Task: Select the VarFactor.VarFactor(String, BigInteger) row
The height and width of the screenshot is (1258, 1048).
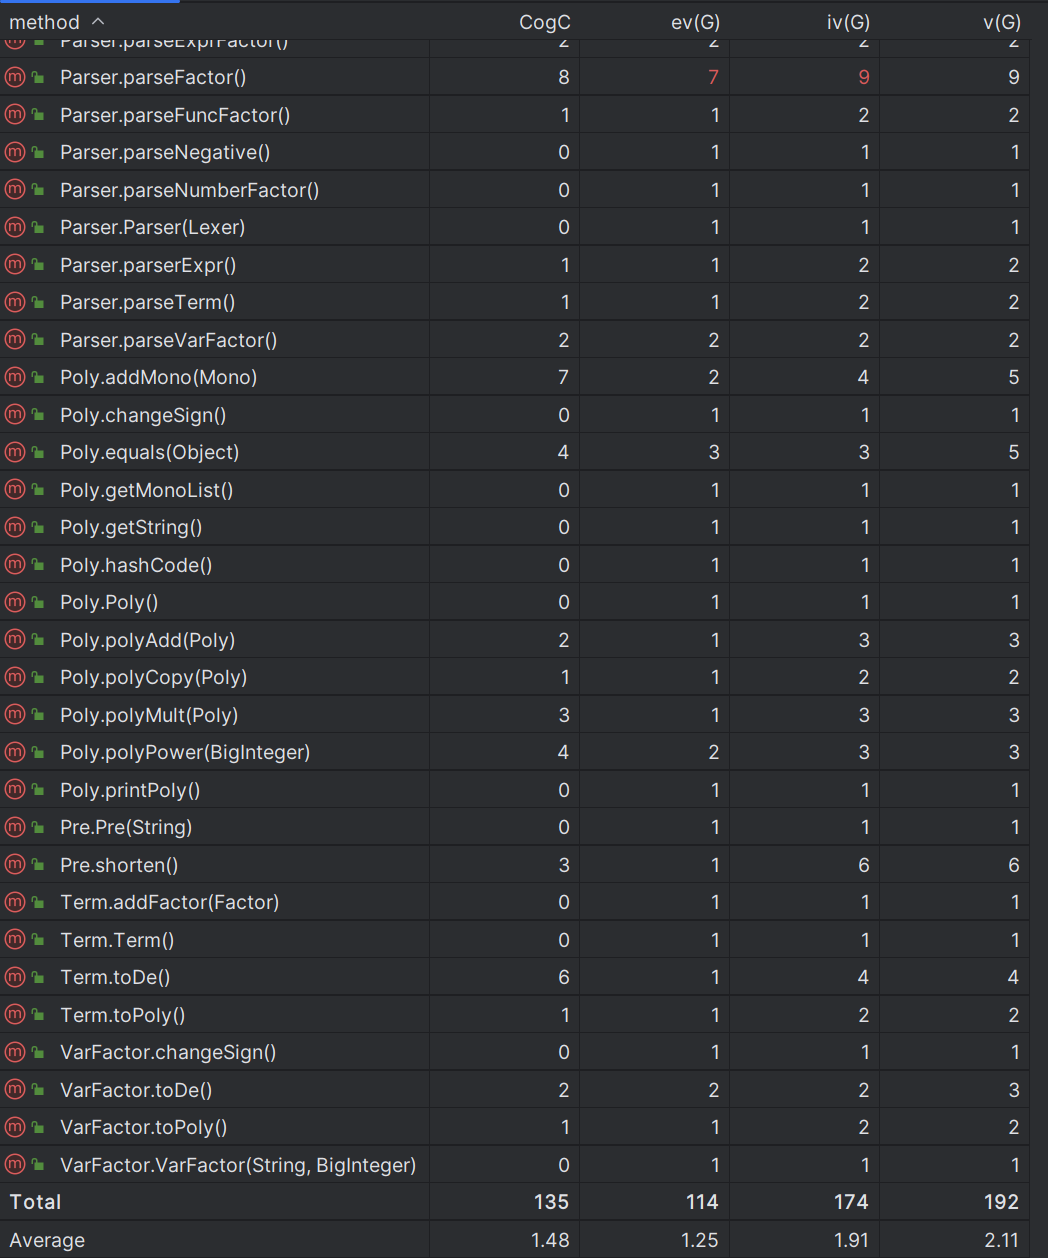Action: (524, 1165)
